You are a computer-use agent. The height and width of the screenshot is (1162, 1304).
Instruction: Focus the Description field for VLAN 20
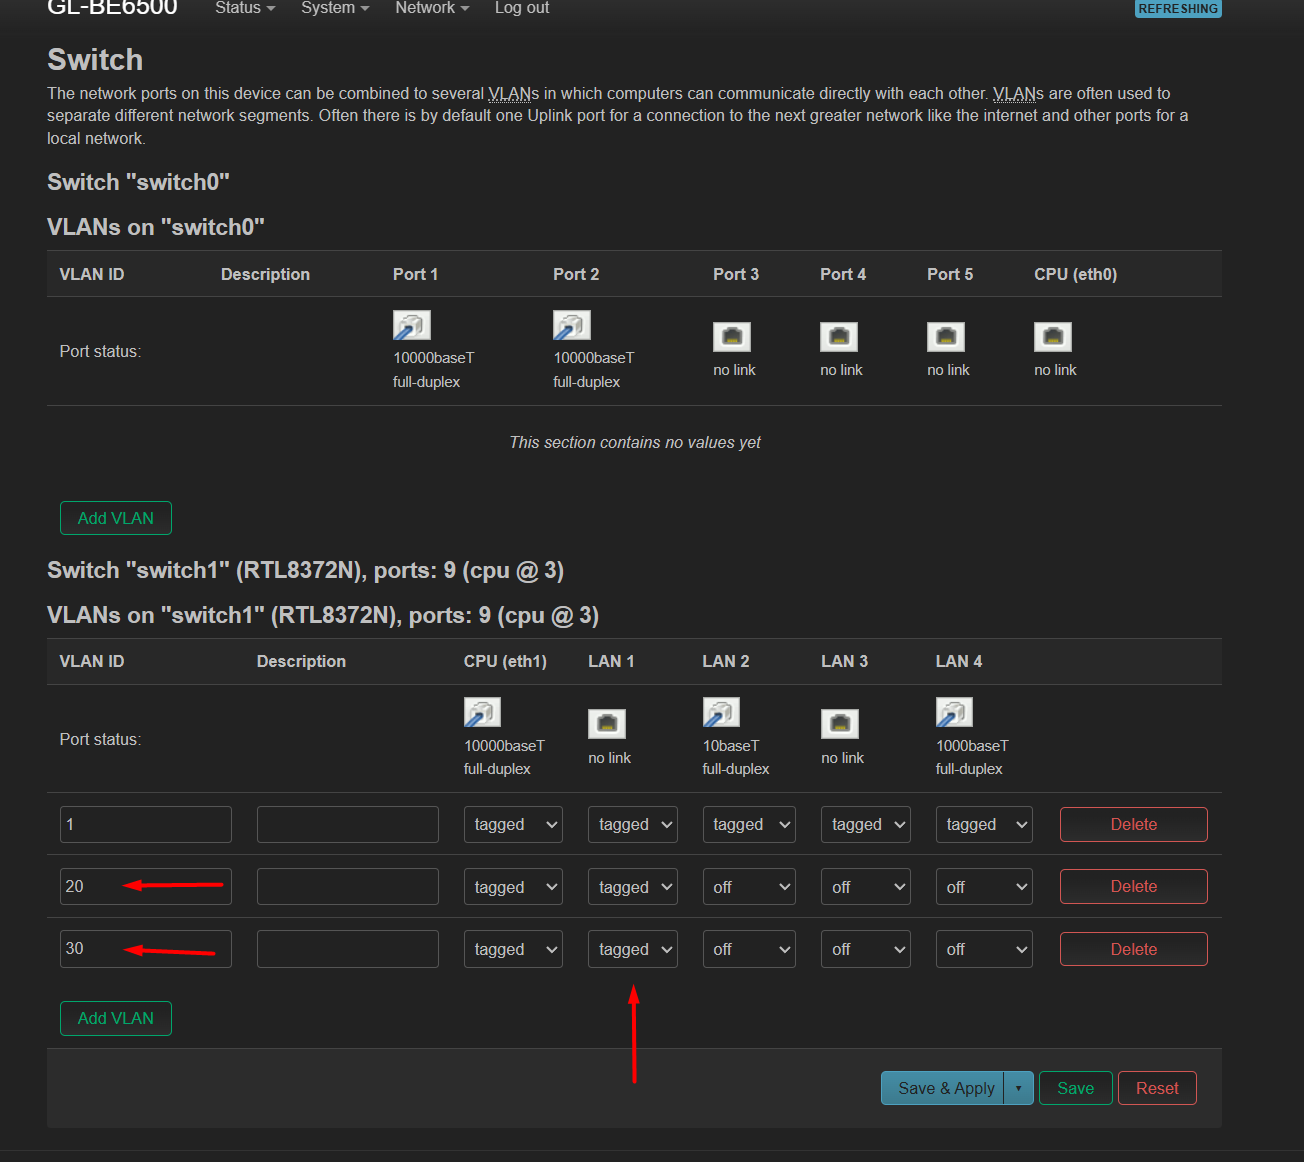[x=348, y=886]
